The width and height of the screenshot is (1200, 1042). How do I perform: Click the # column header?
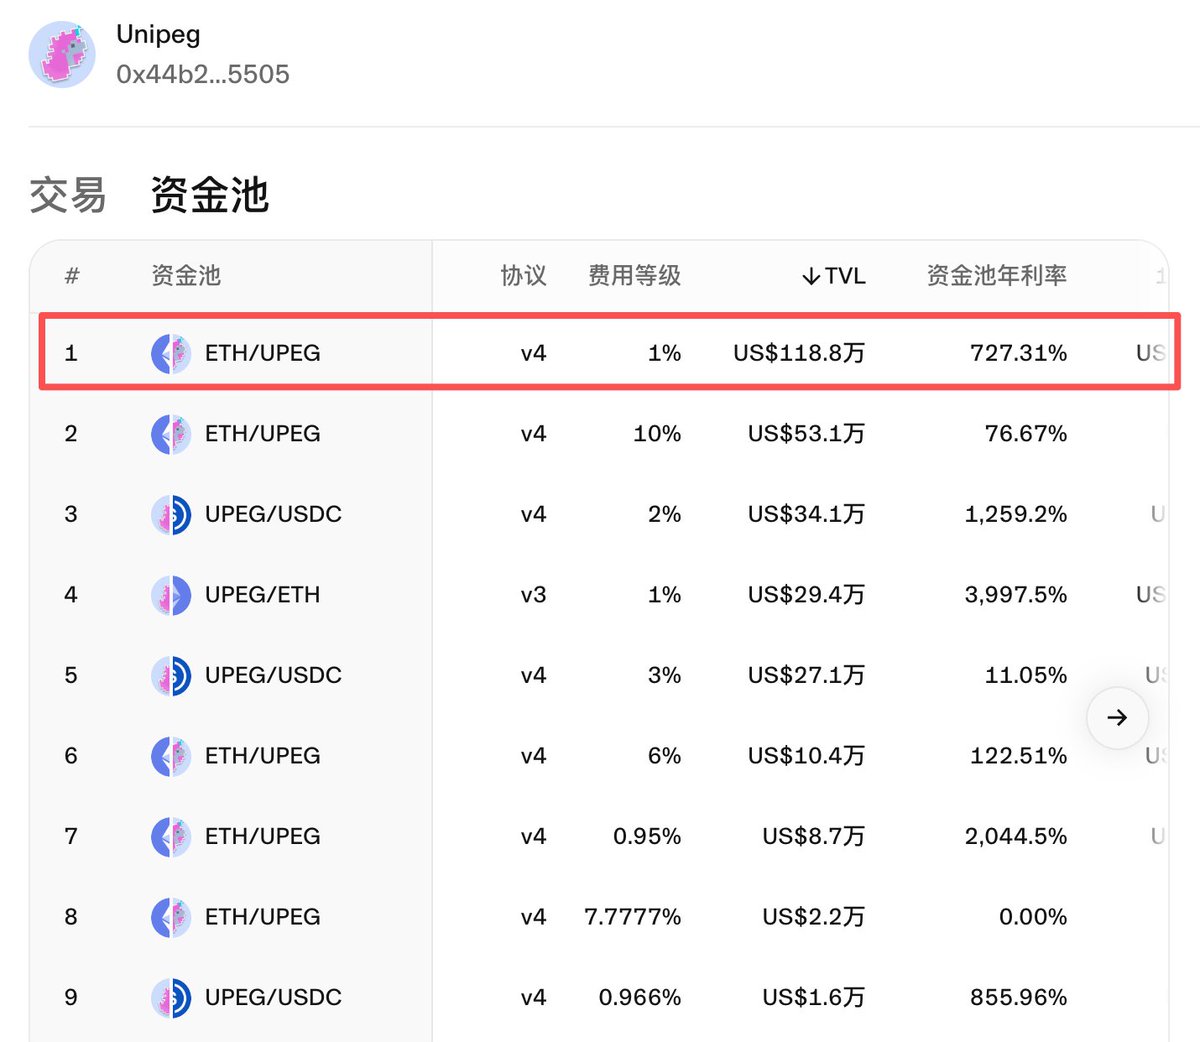72,276
